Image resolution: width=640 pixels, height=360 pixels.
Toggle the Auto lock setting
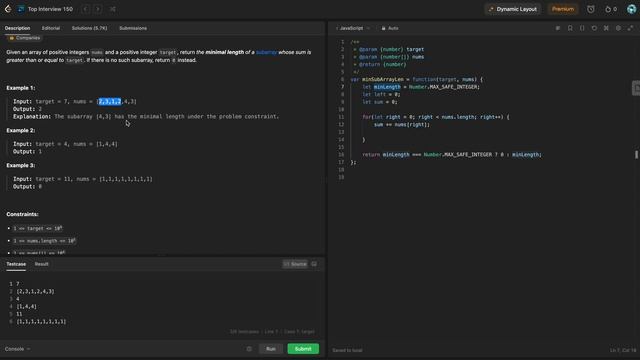coord(390,28)
